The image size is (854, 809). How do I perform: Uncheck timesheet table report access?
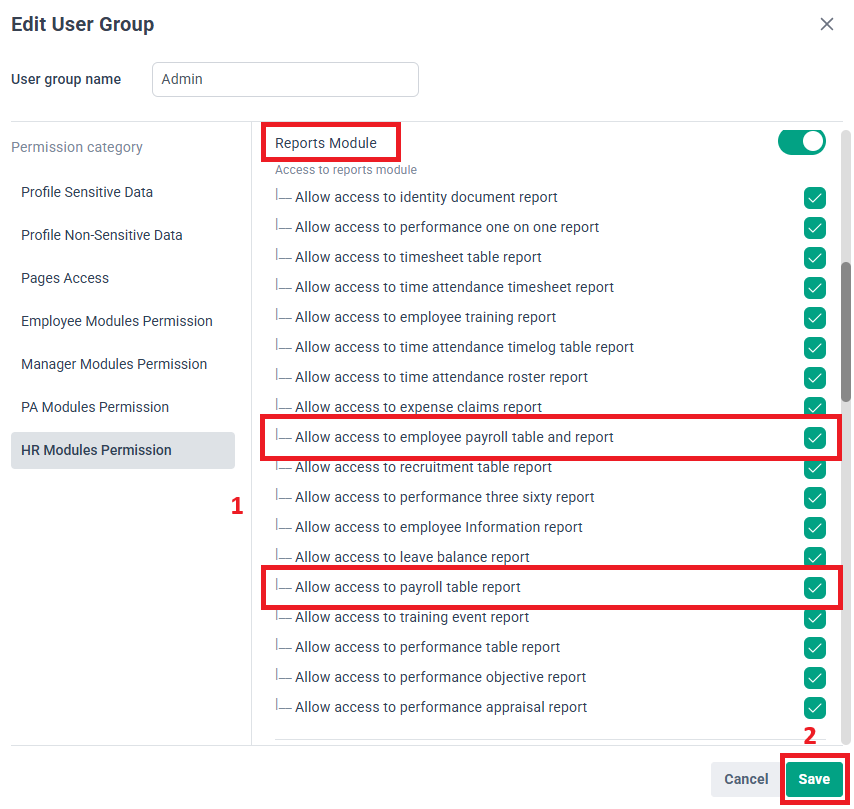tap(814, 258)
